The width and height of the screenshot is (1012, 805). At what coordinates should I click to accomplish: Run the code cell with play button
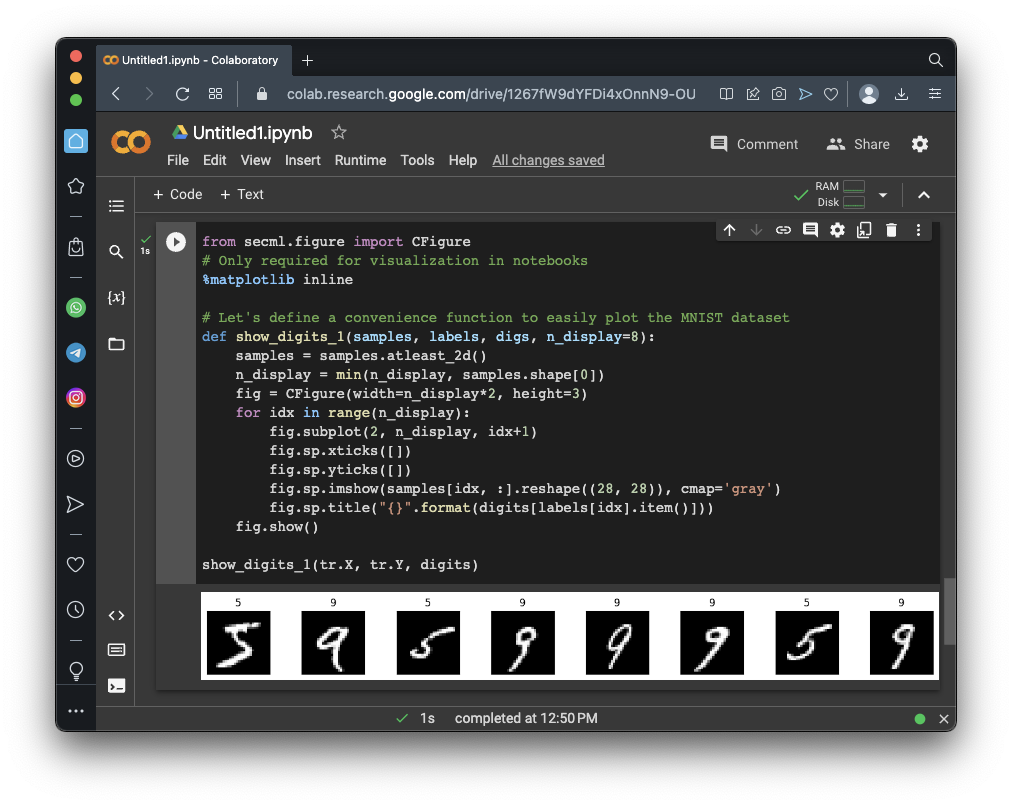[x=176, y=242]
